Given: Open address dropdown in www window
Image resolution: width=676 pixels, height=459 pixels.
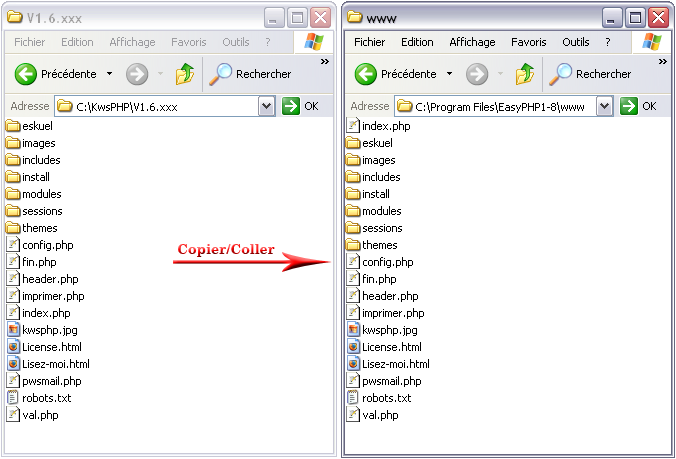Looking at the screenshot, I should (605, 106).
